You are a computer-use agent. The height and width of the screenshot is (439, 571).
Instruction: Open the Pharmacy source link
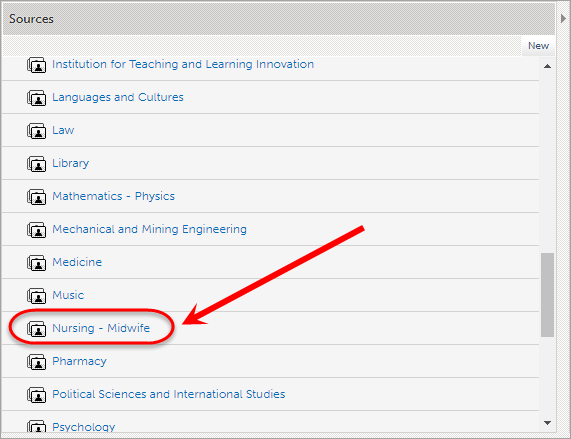point(79,361)
